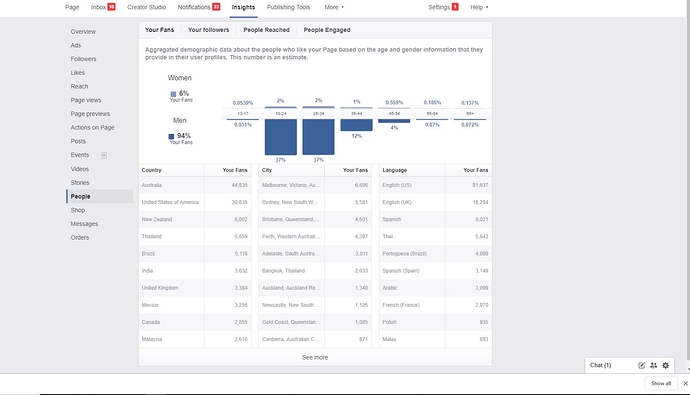Expand the list with See more
The image size is (690, 395).
tap(315, 357)
